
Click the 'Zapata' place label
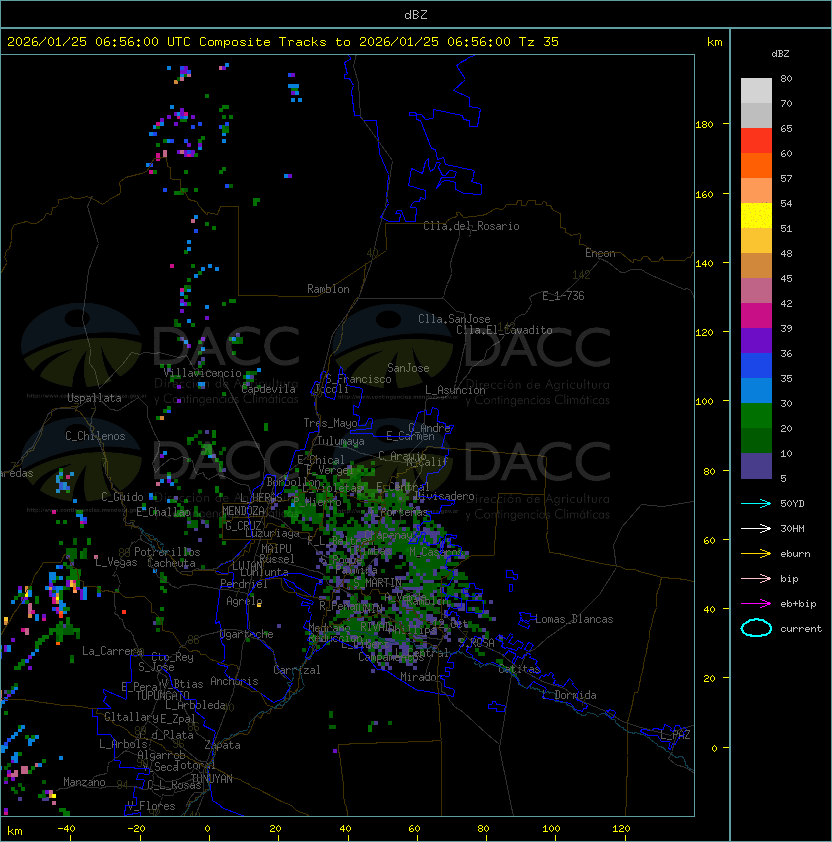click(x=222, y=745)
